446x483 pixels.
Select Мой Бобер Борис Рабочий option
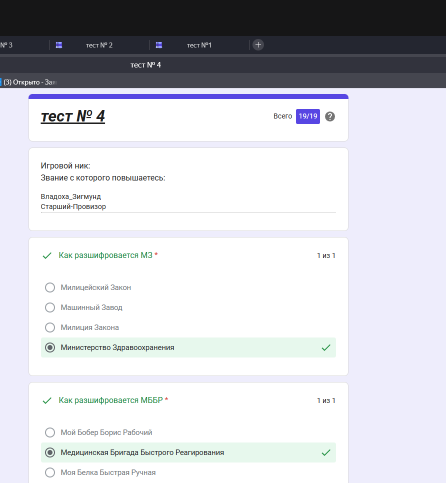click(x=50, y=432)
